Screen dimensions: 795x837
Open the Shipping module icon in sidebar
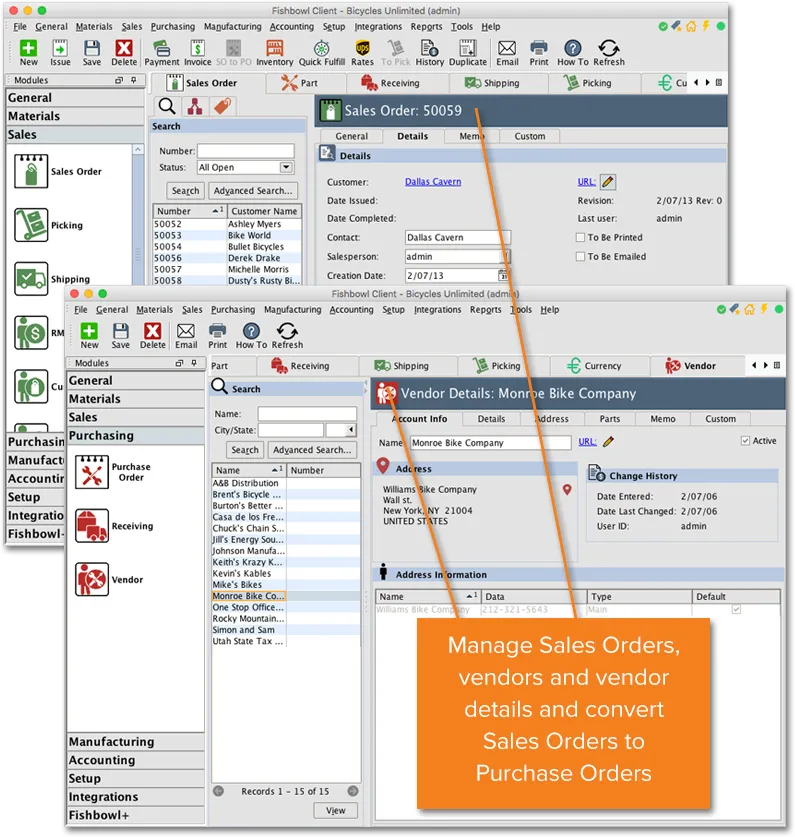[x=31, y=278]
